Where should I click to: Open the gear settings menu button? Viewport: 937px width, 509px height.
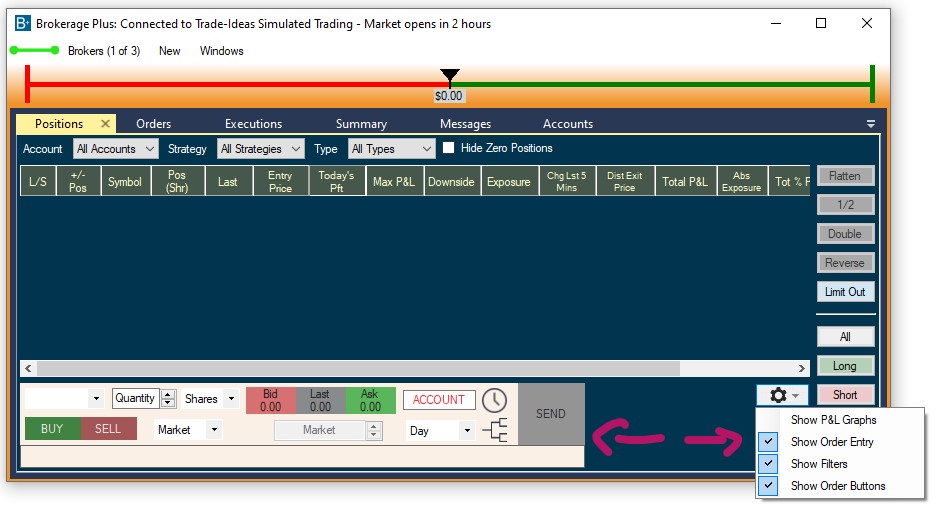pyautogui.click(x=783, y=396)
